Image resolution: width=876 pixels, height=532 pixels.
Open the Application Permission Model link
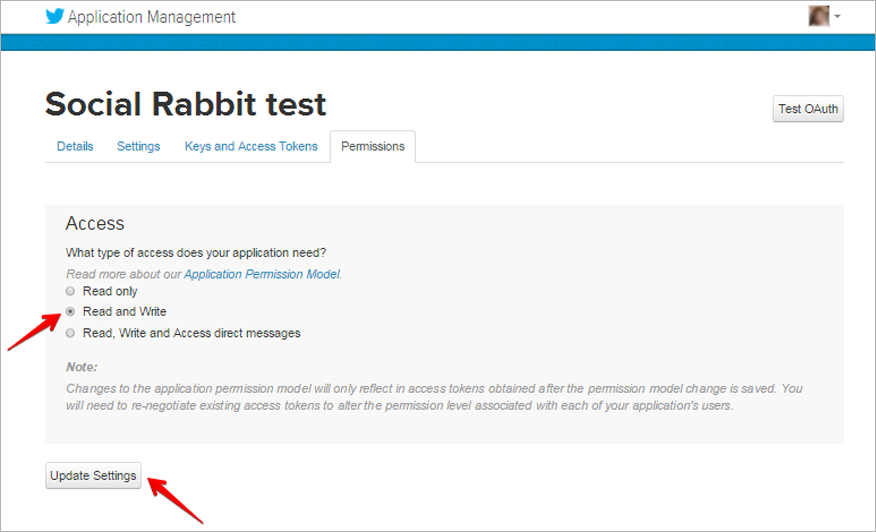(262, 274)
